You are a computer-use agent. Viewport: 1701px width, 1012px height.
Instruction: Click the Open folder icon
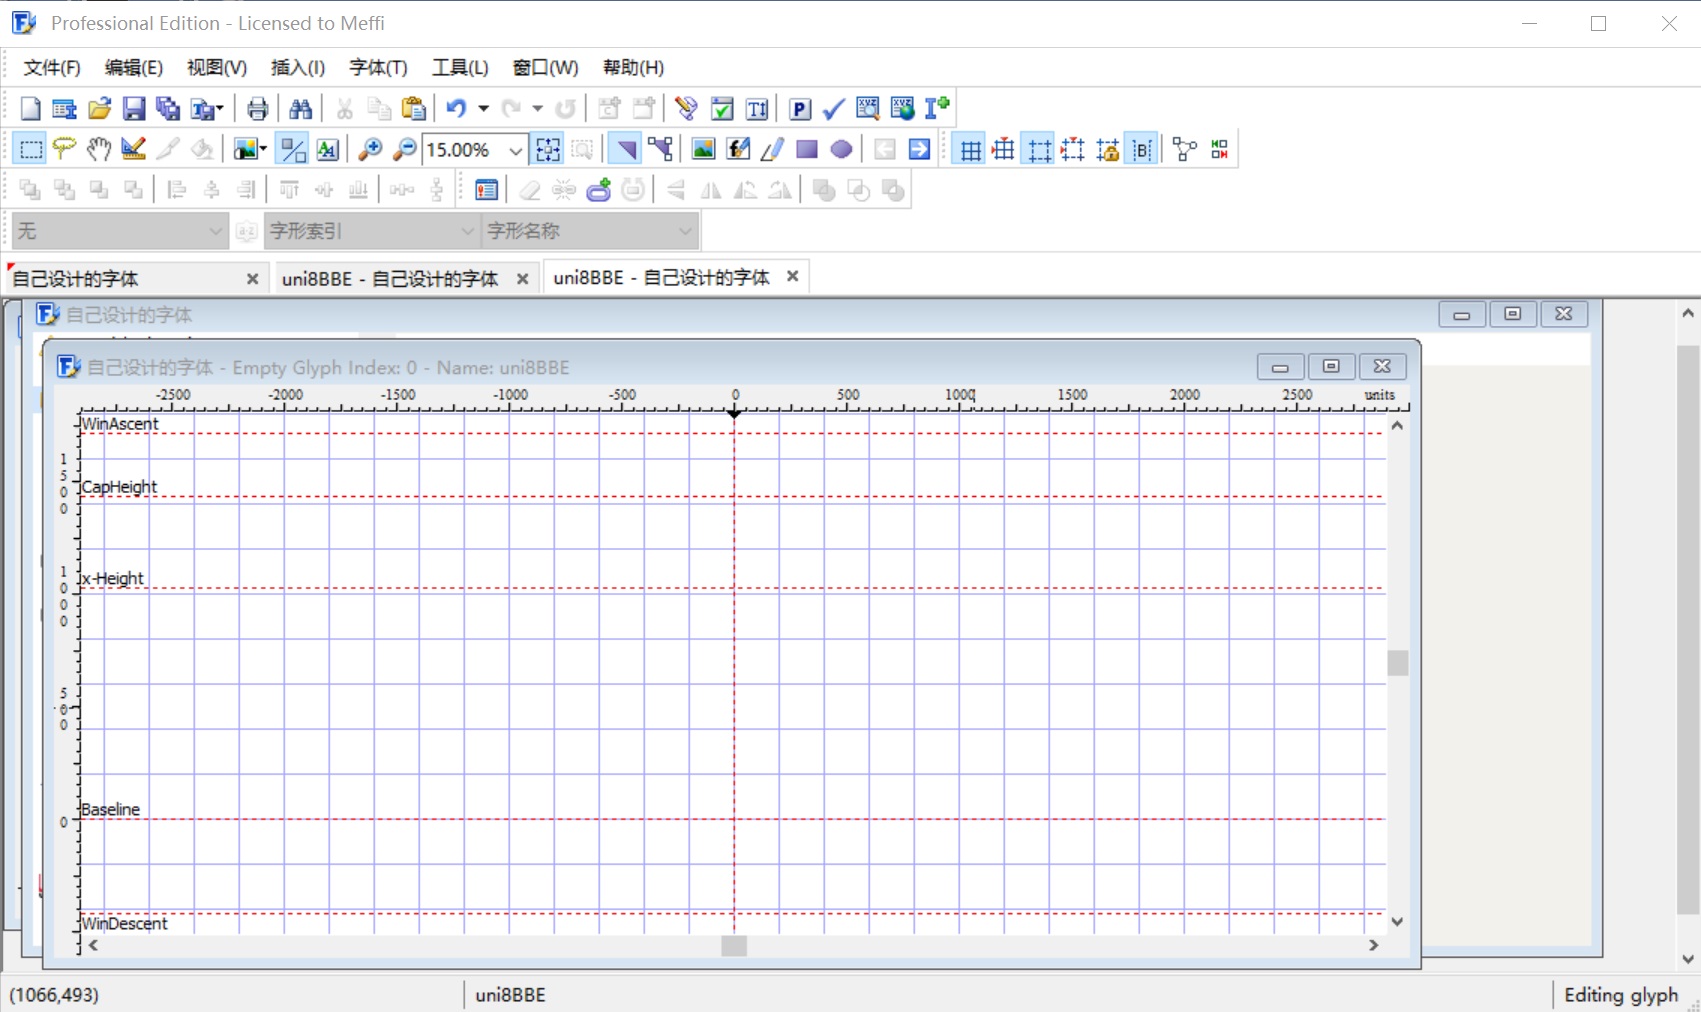(99, 108)
